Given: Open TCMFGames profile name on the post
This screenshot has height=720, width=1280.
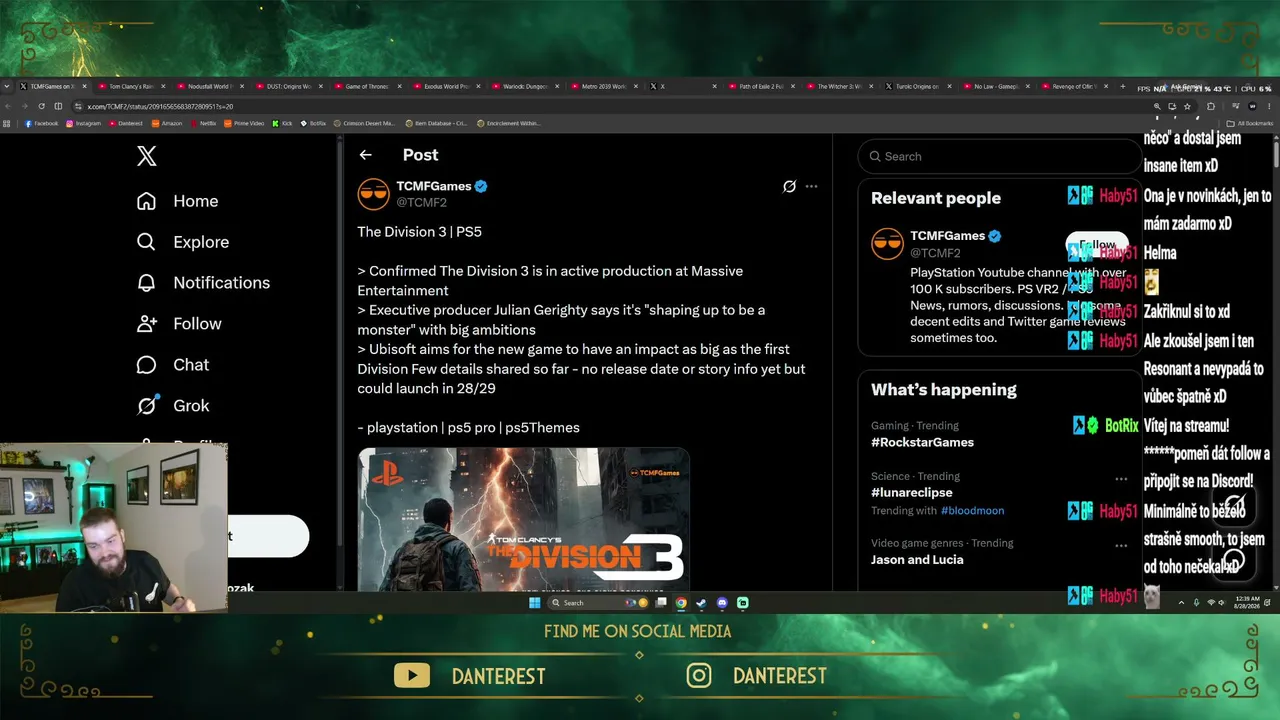Looking at the screenshot, I should pyautogui.click(x=433, y=186).
